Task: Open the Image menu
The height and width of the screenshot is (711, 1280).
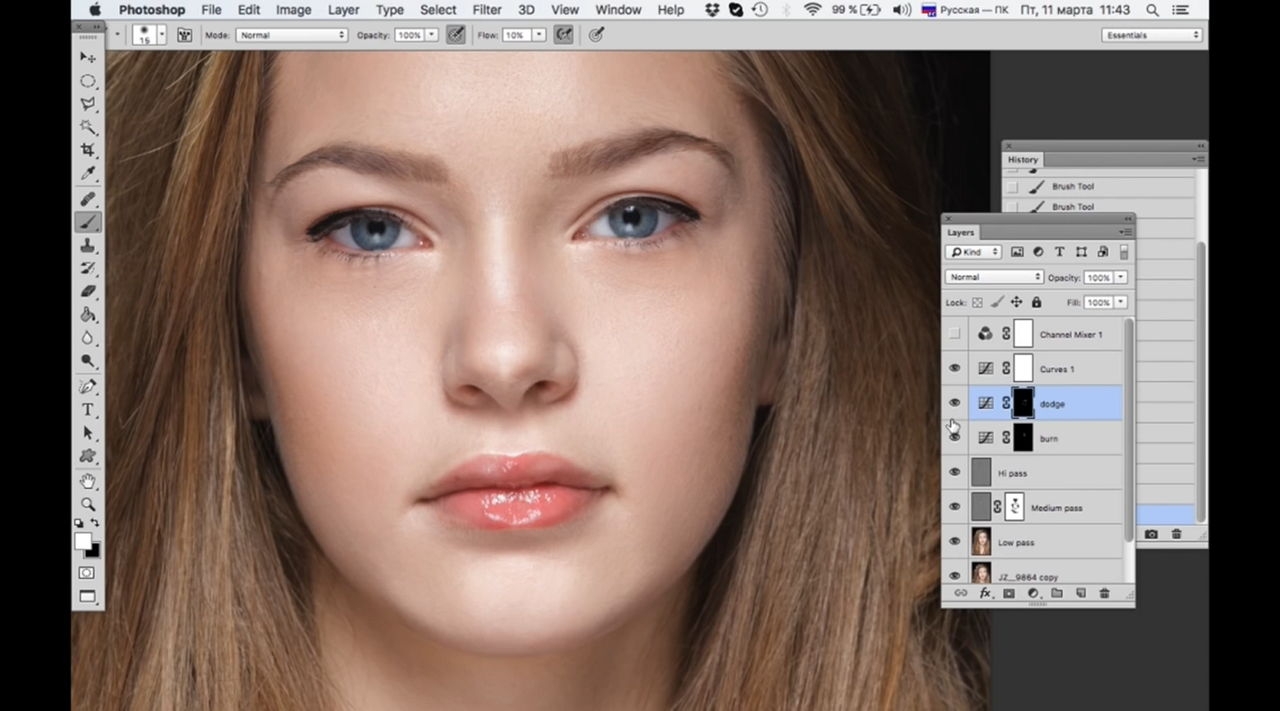Action: (x=293, y=10)
